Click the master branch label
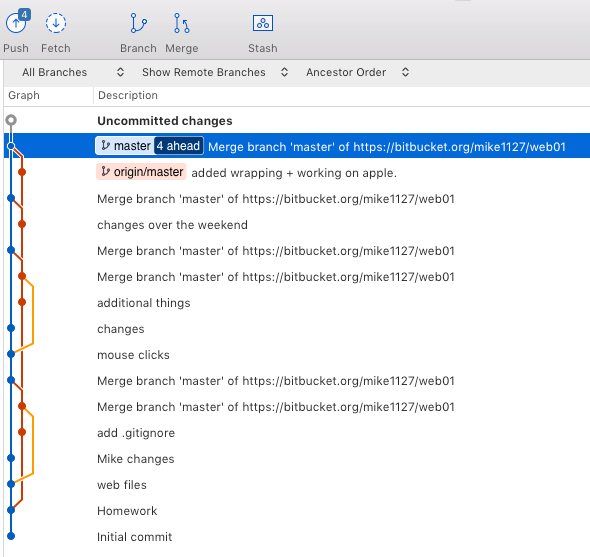Screen dimensions: 590x557 pos(125,146)
